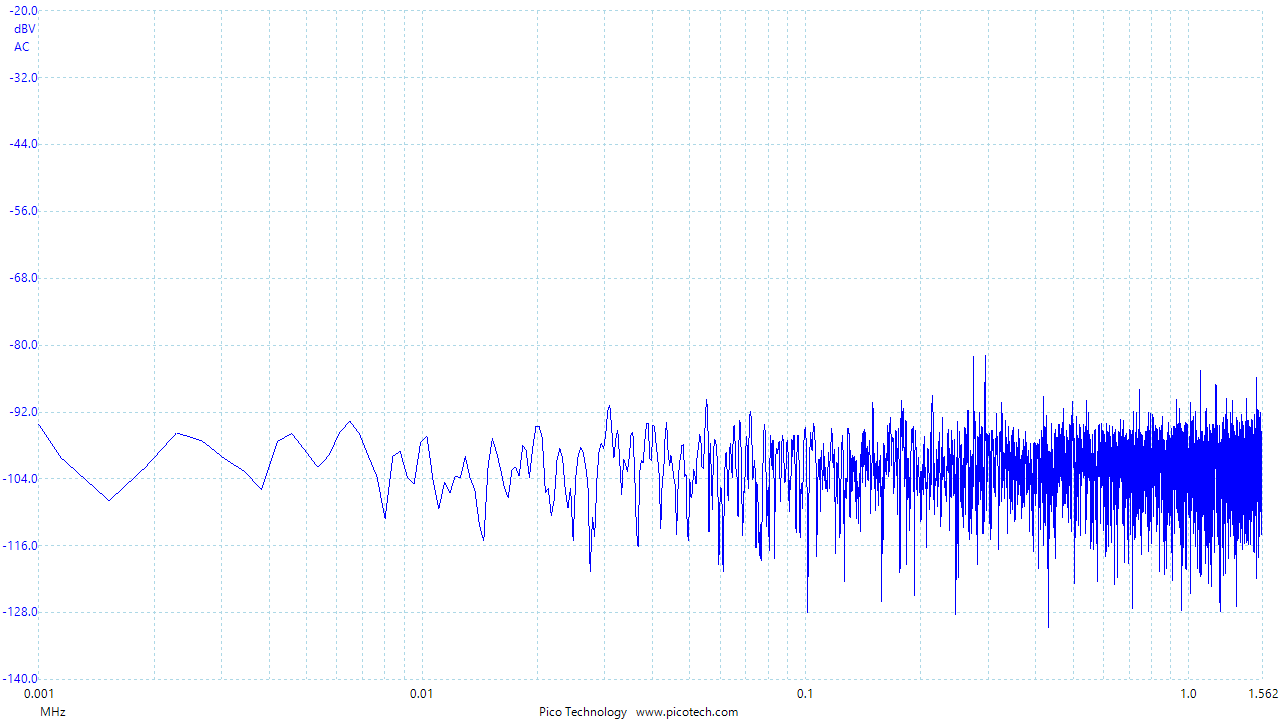The height and width of the screenshot is (720, 1280).
Task: Click the Pico Technology footer text
Action: click(x=583, y=712)
